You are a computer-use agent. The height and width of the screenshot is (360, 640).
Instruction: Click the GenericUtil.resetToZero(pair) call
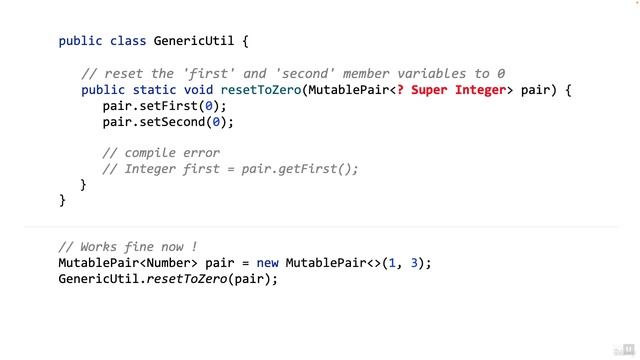168,279
